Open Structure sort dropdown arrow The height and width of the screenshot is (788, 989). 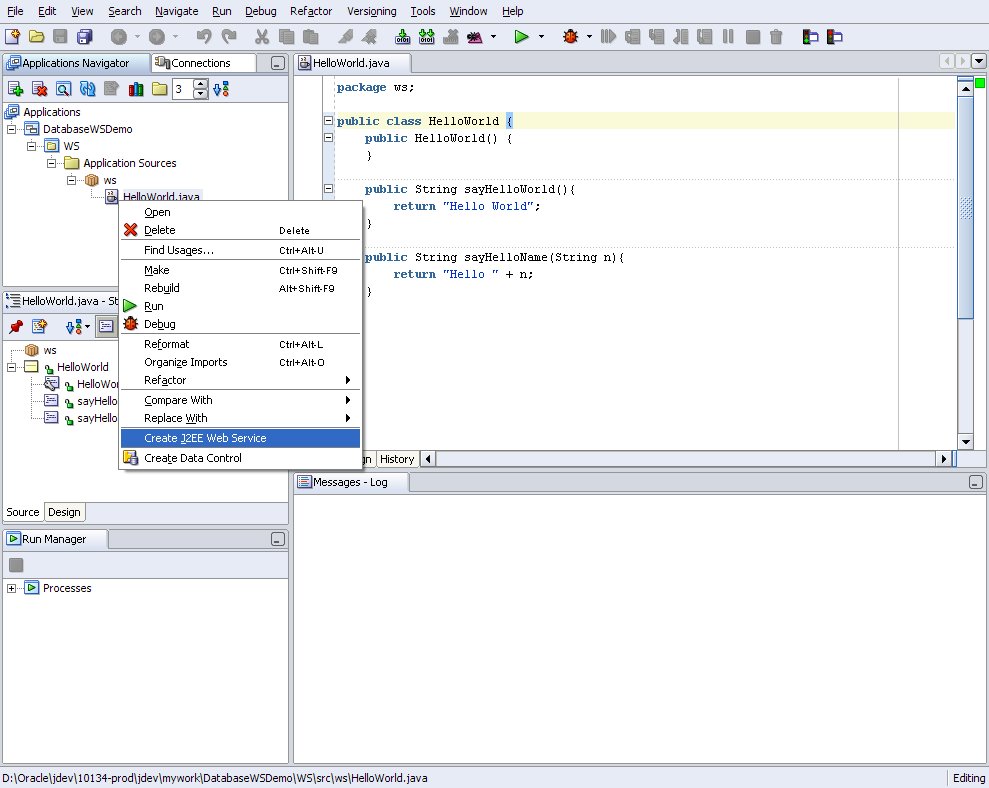(87, 326)
